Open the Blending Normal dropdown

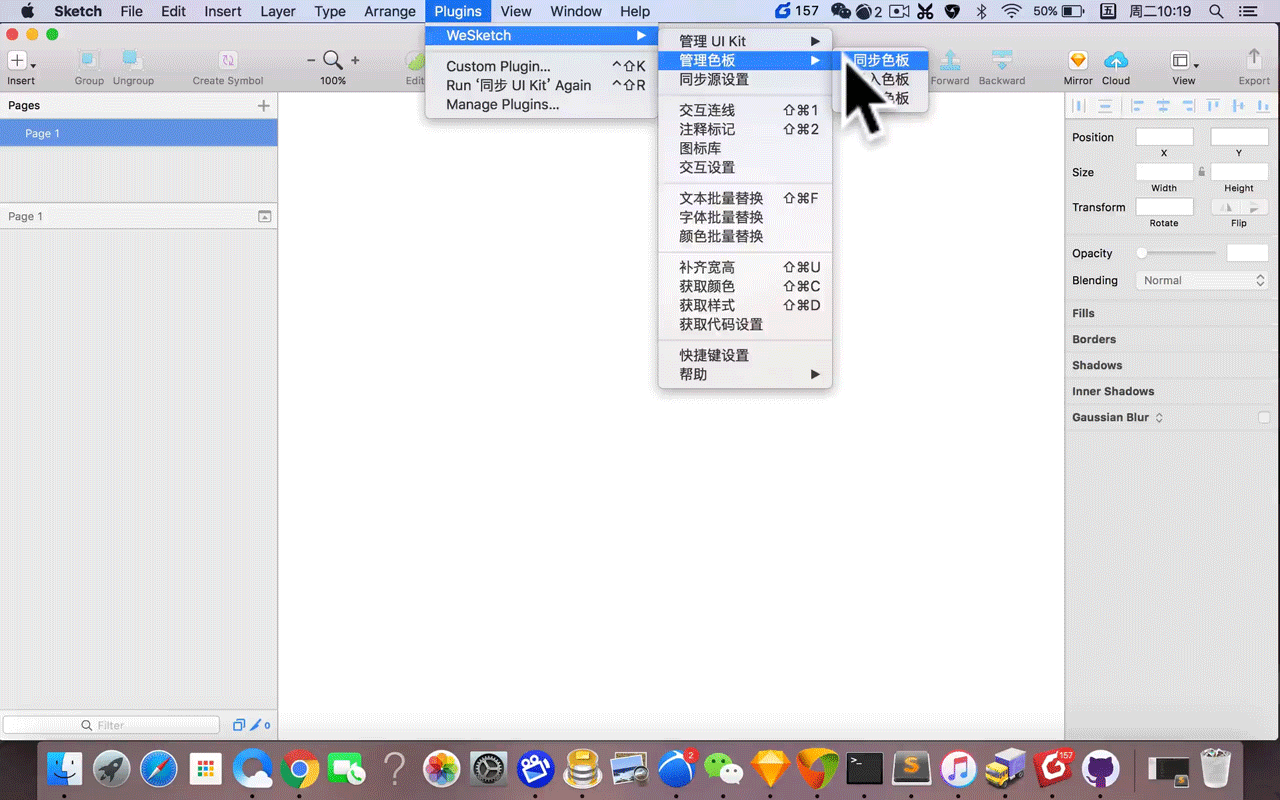pyautogui.click(x=1202, y=280)
